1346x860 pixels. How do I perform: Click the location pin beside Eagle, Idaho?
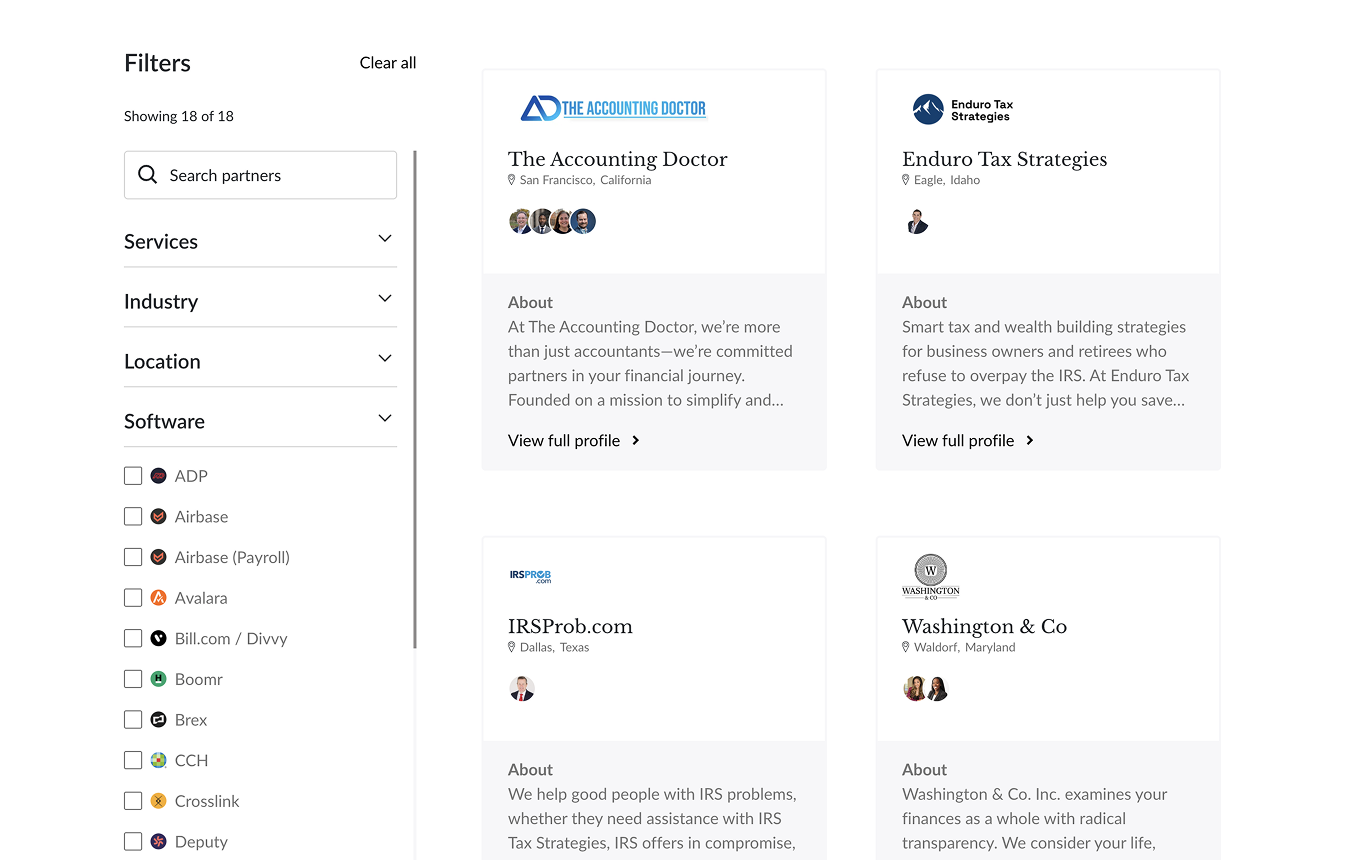coord(906,180)
